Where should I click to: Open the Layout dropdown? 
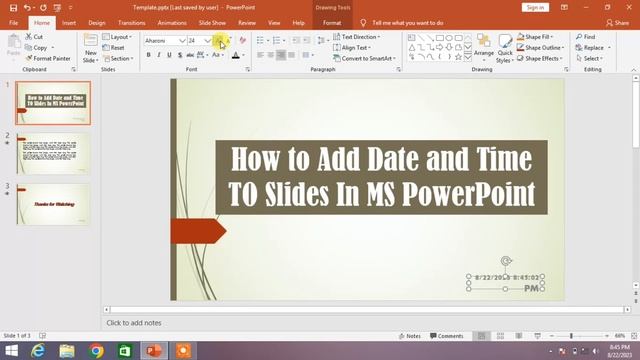point(117,37)
